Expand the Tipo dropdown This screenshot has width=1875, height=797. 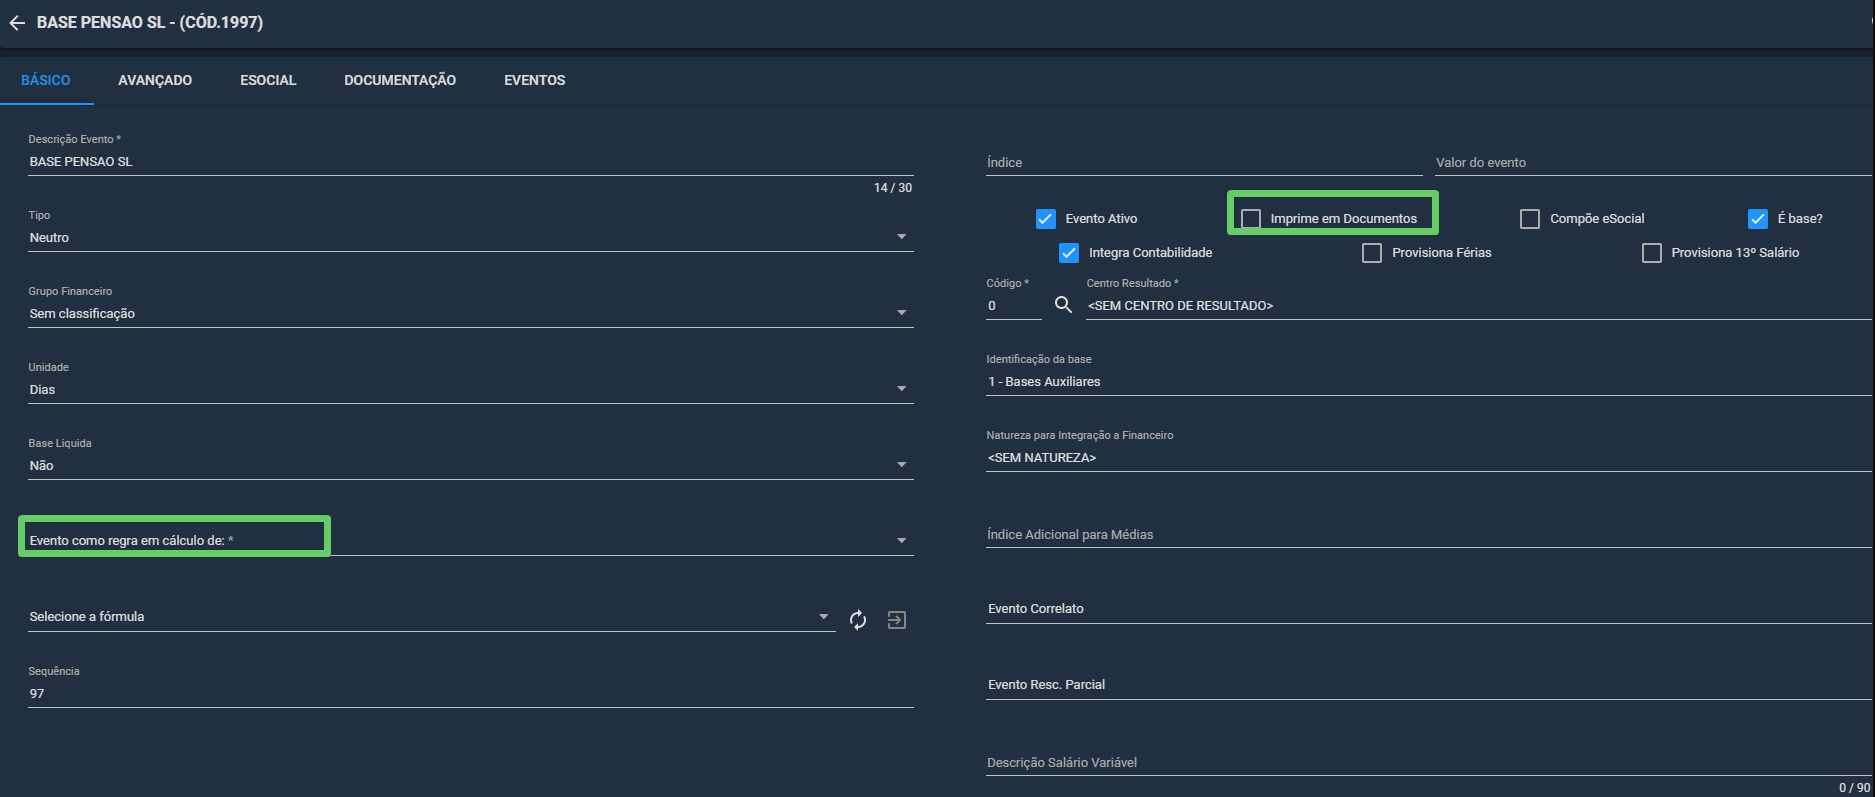(471, 238)
